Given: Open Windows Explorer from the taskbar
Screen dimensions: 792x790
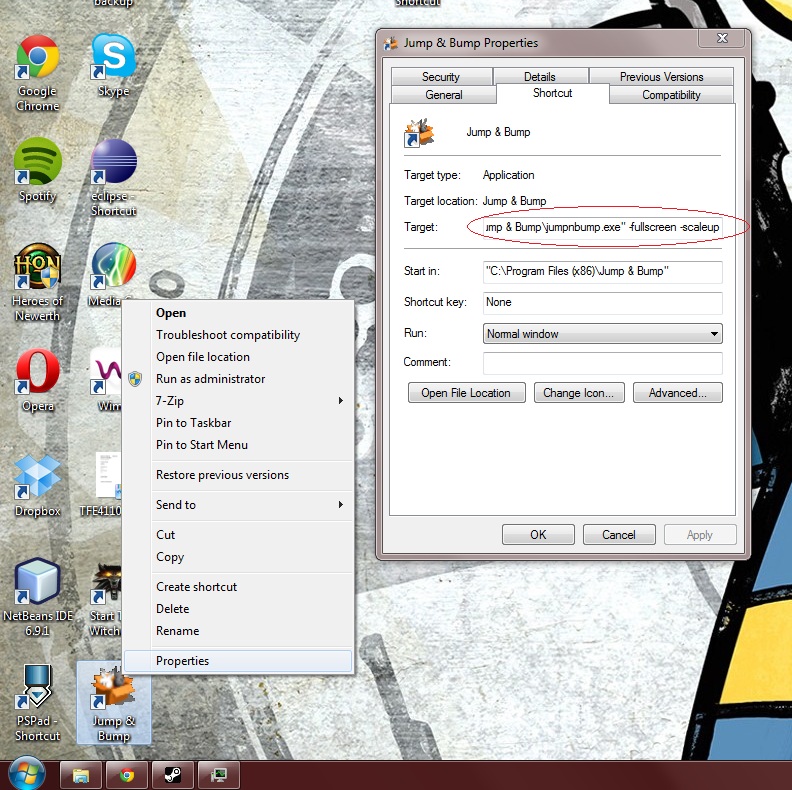Looking at the screenshot, I should pyautogui.click(x=81, y=775).
